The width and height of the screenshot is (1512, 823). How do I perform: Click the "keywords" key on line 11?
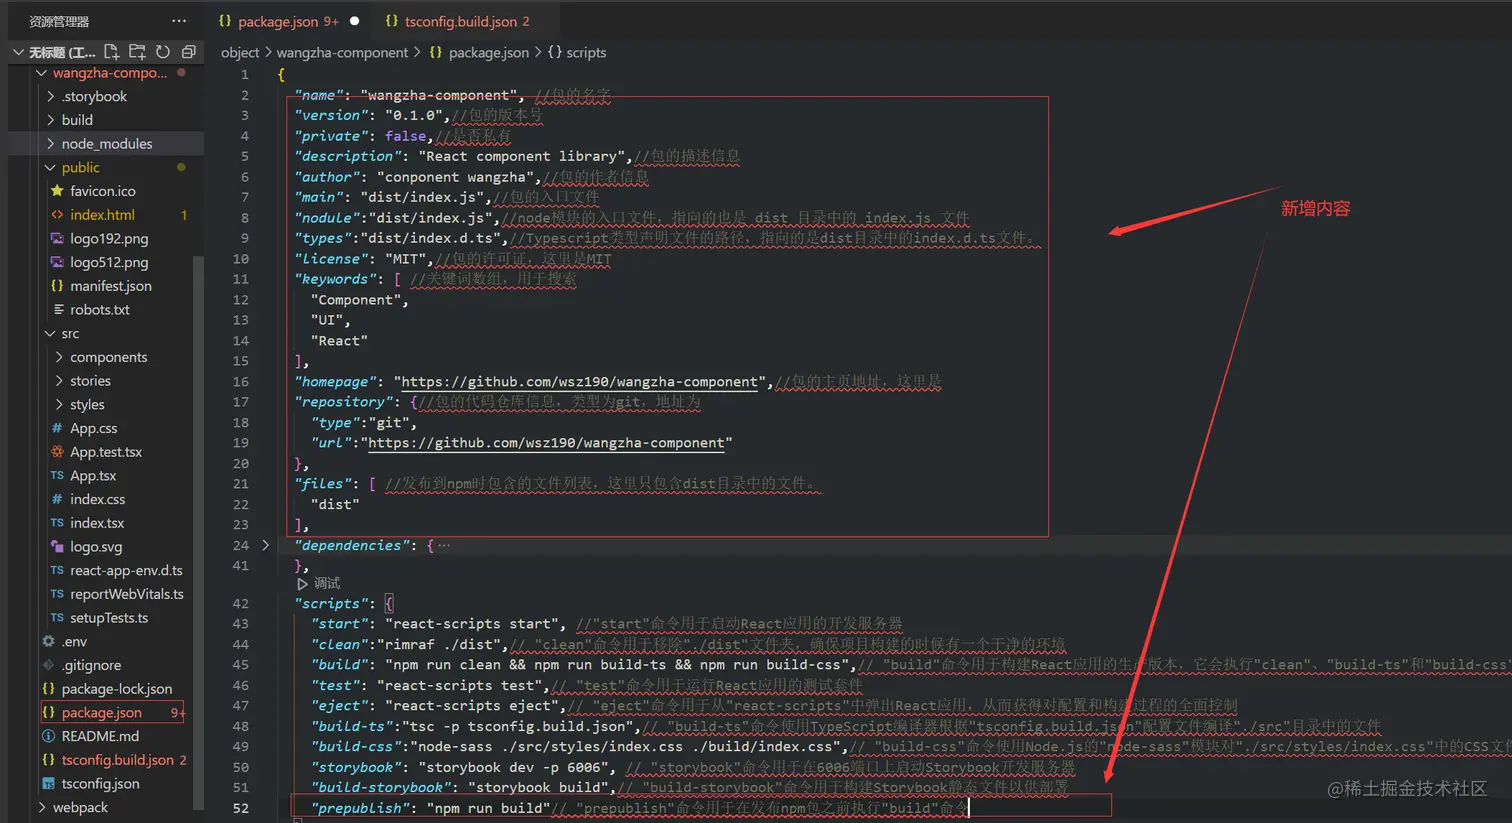point(335,279)
